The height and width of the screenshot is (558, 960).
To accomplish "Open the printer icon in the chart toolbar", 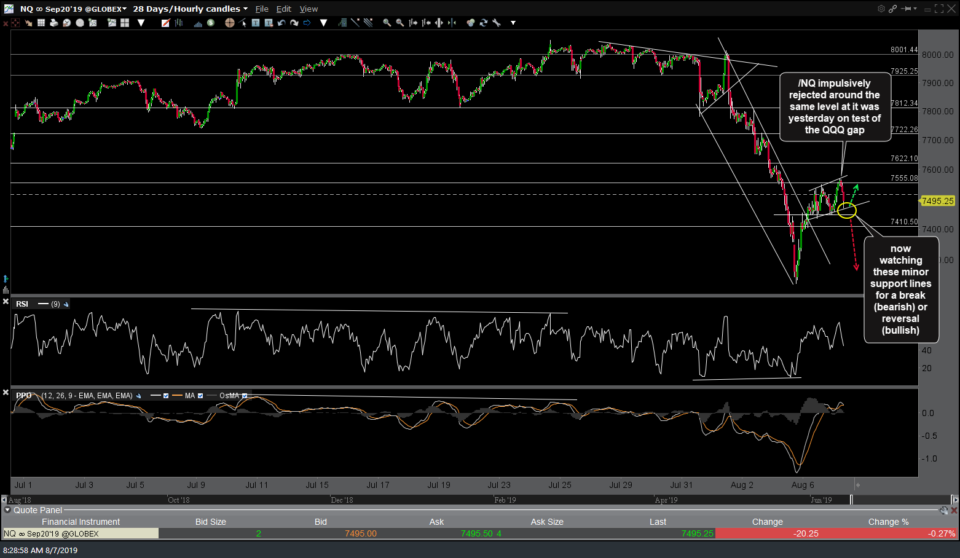I will click(54, 23).
